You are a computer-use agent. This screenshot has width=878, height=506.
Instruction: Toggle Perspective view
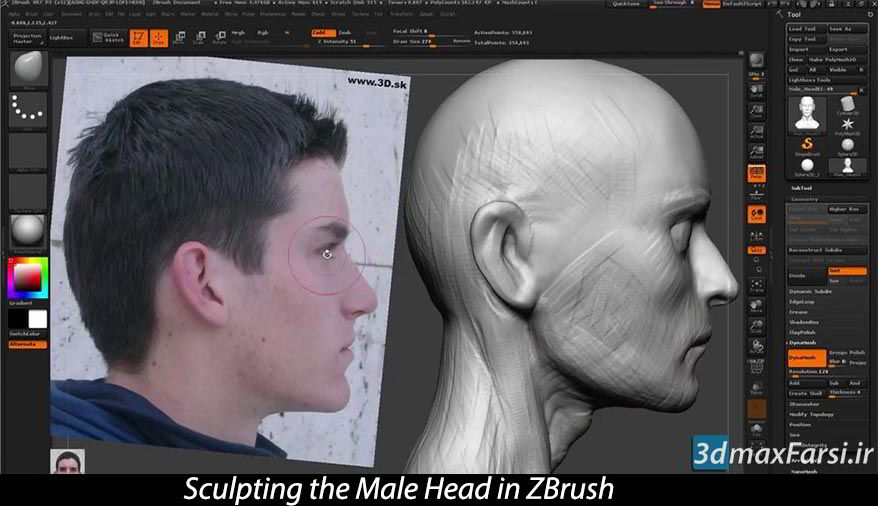click(x=756, y=174)
